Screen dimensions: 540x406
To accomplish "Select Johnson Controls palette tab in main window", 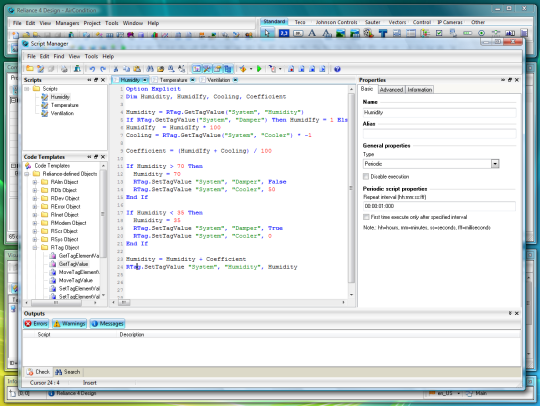I will [336, 22].
